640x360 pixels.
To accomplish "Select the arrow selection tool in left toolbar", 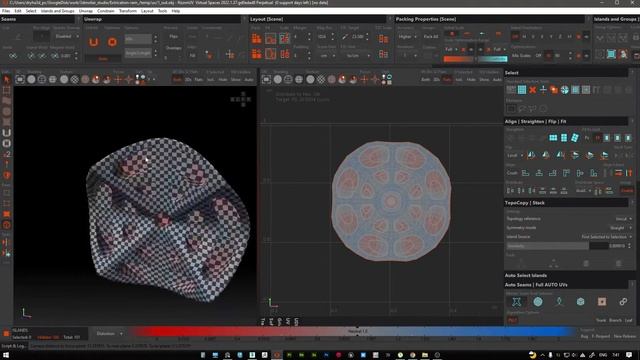I will [x=7, y=79].
